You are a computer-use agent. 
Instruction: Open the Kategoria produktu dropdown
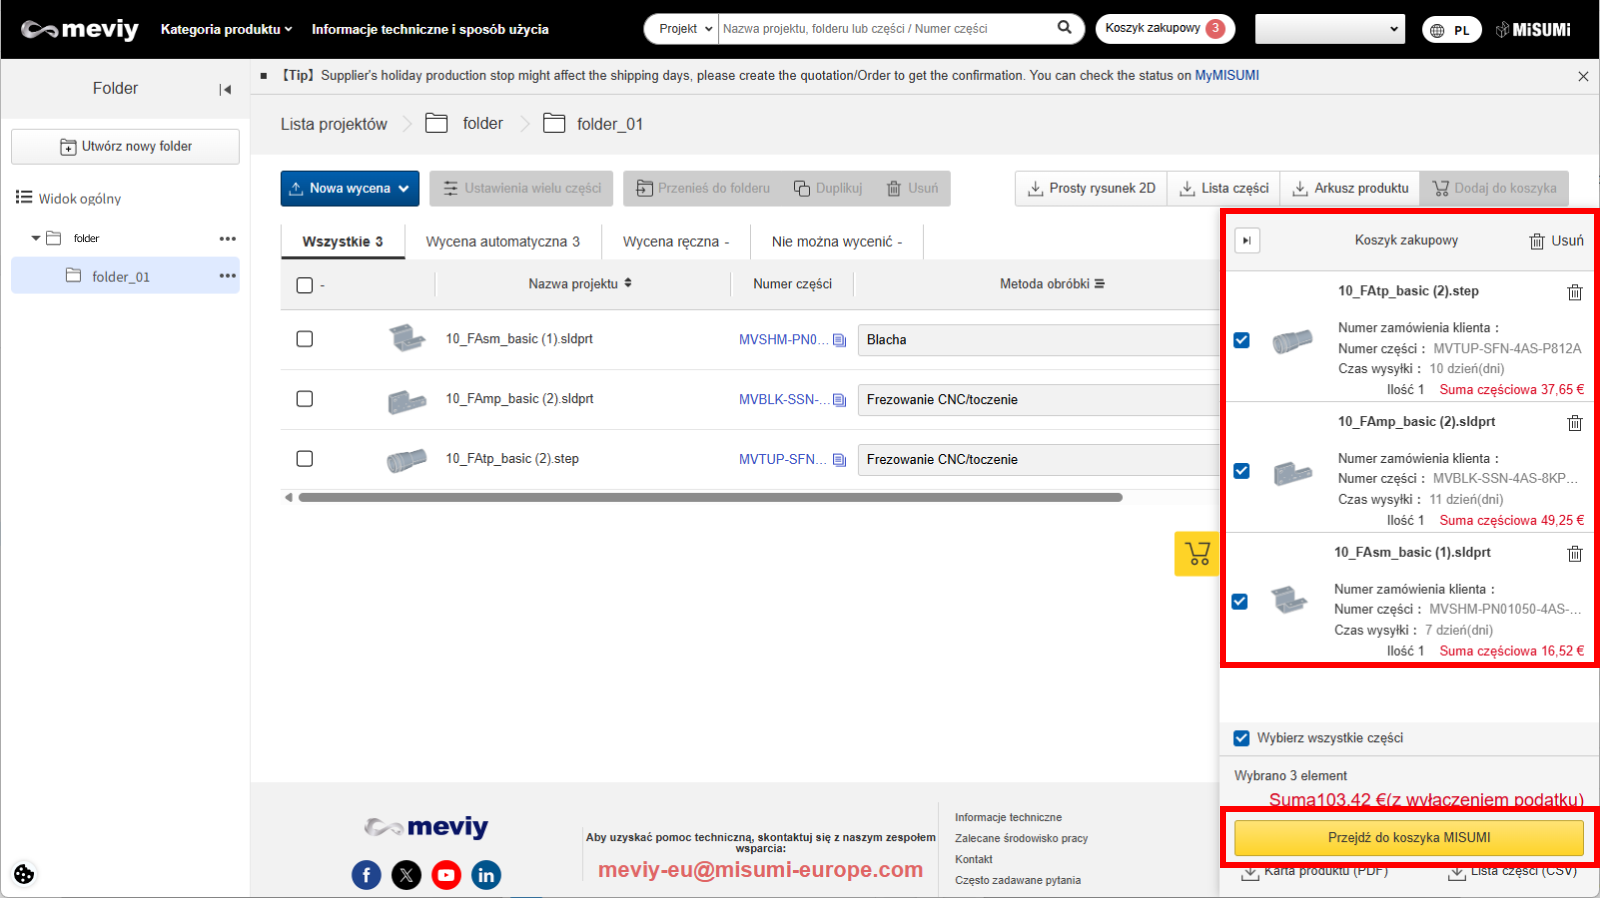pyautogui.click(x=226, y=29)
